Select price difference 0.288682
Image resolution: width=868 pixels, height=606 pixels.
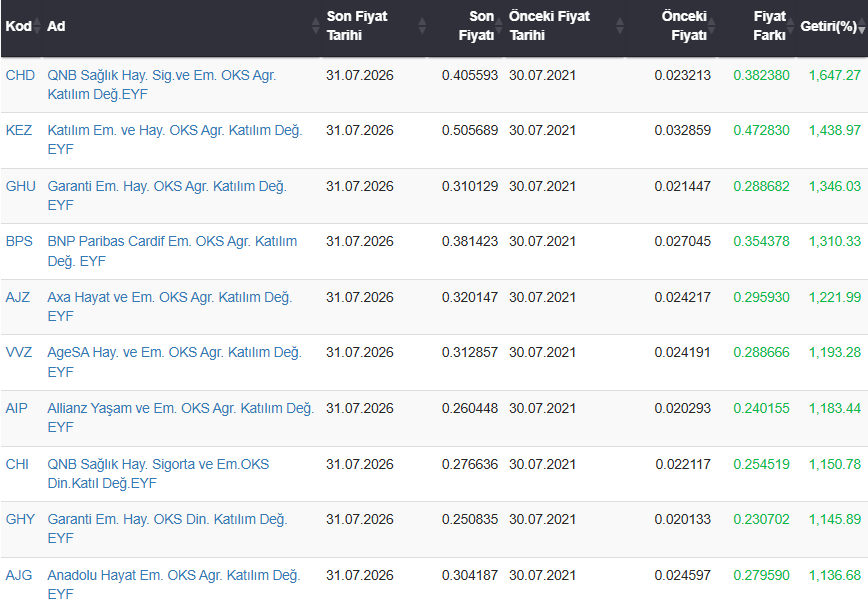[762, 186]
